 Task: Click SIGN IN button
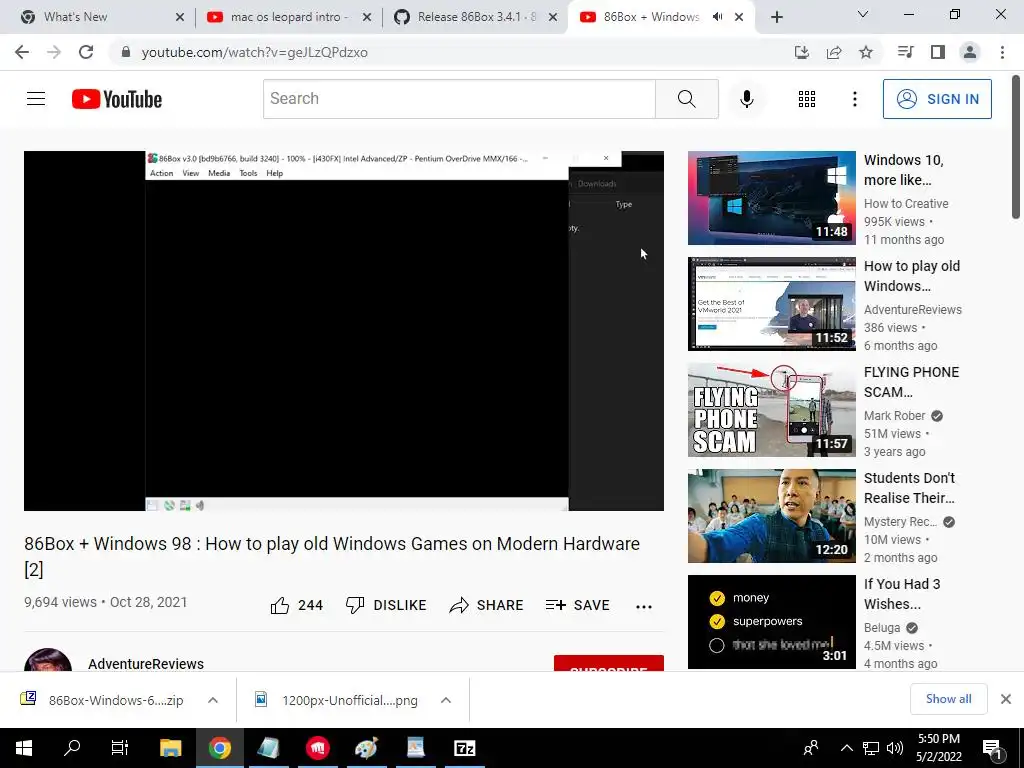[x=937, y=99]
